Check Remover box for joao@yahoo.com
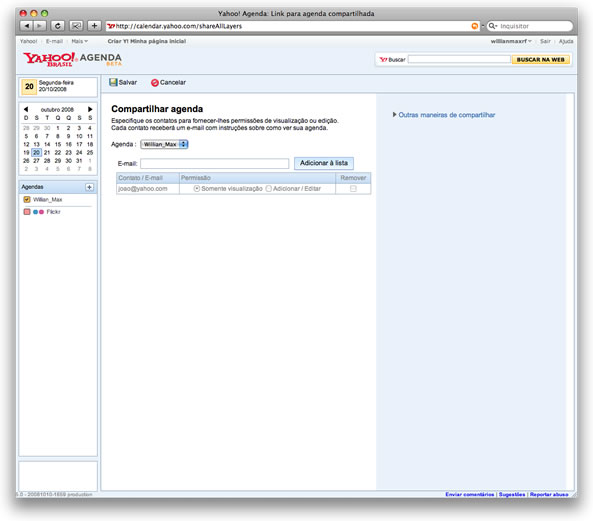Viewport: 593px width, 521px height. pos(353,188)
